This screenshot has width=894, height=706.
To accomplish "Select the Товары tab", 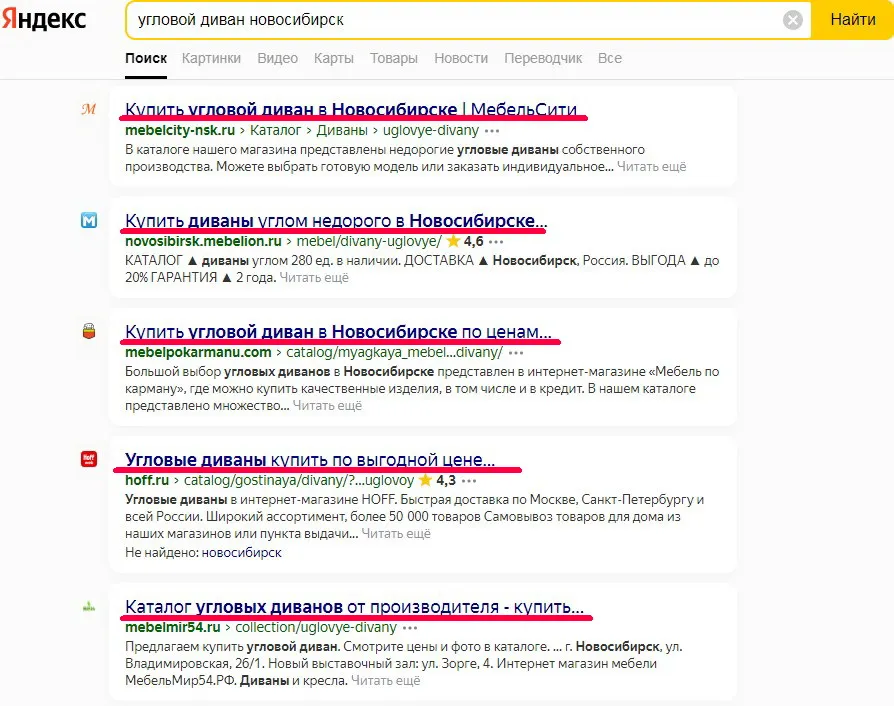I will pyautogui.click(x=393, y=58).
